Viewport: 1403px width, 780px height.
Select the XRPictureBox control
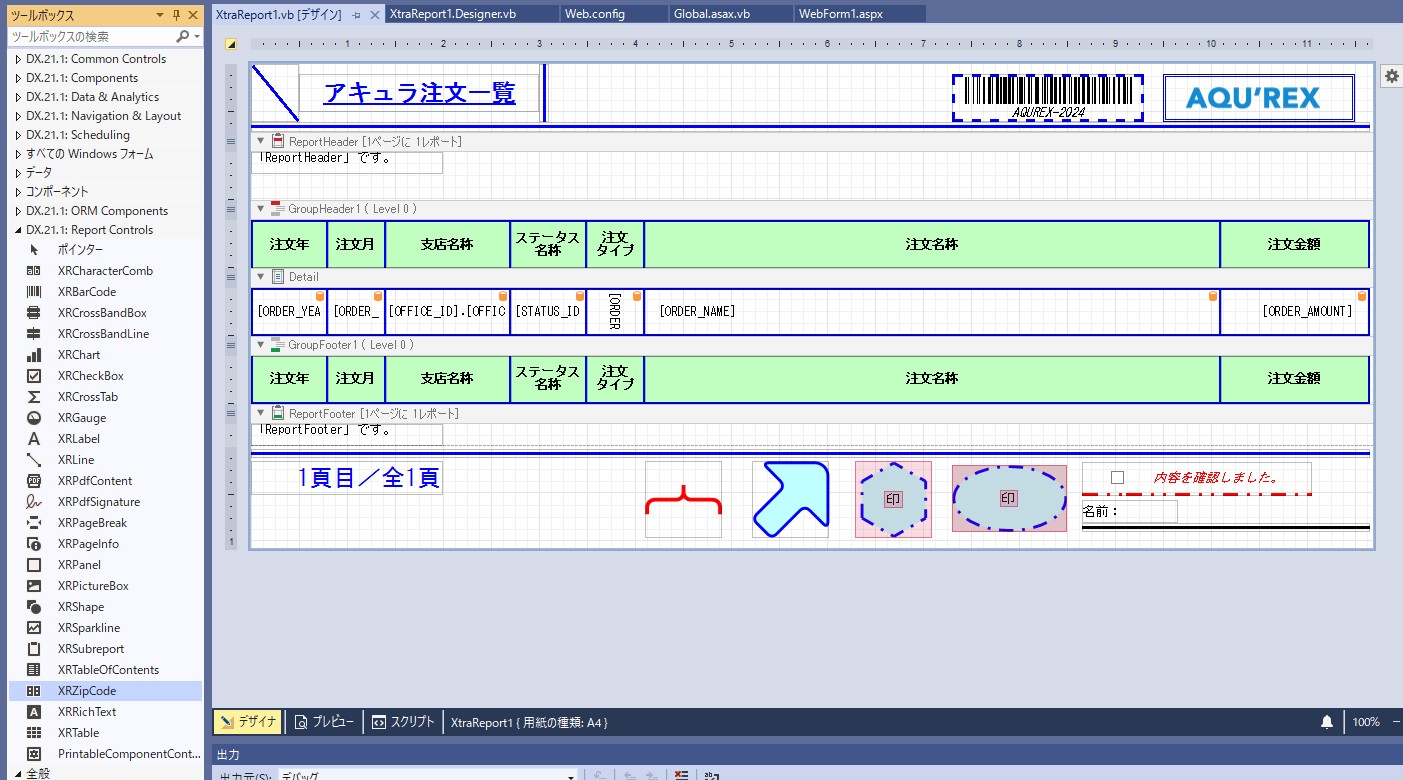click(92, 586)
